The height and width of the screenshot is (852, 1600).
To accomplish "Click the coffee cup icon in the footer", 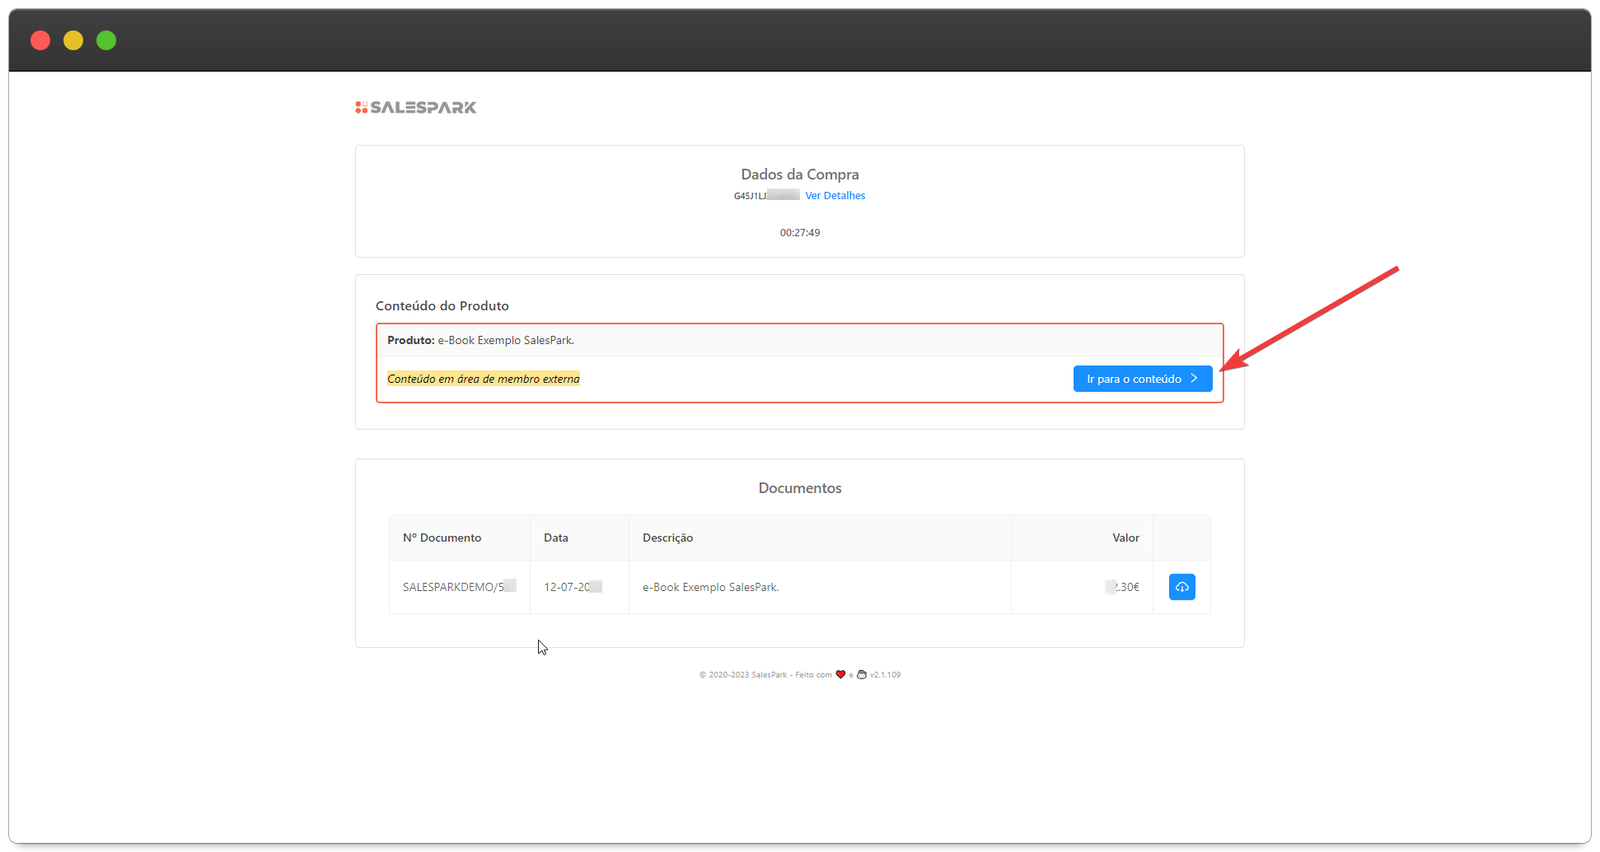I will point(861,675).
